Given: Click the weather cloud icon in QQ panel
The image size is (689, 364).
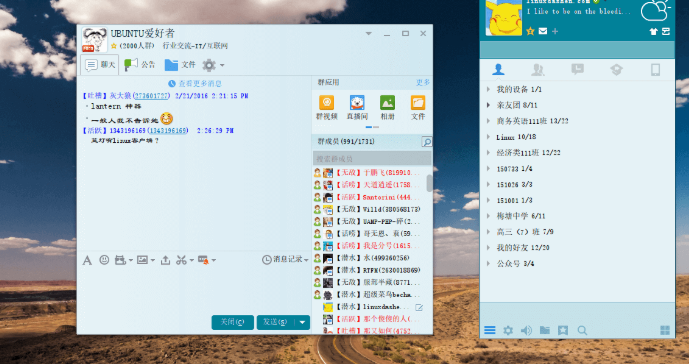Looking at the screenshot, I should pos(656,11).
